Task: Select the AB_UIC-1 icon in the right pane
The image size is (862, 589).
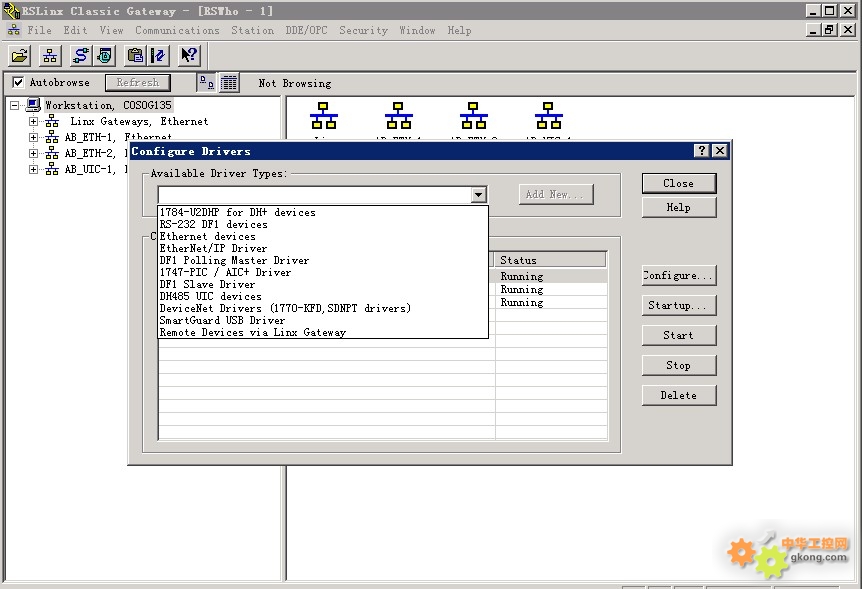Action: click(x=549, y=115)
